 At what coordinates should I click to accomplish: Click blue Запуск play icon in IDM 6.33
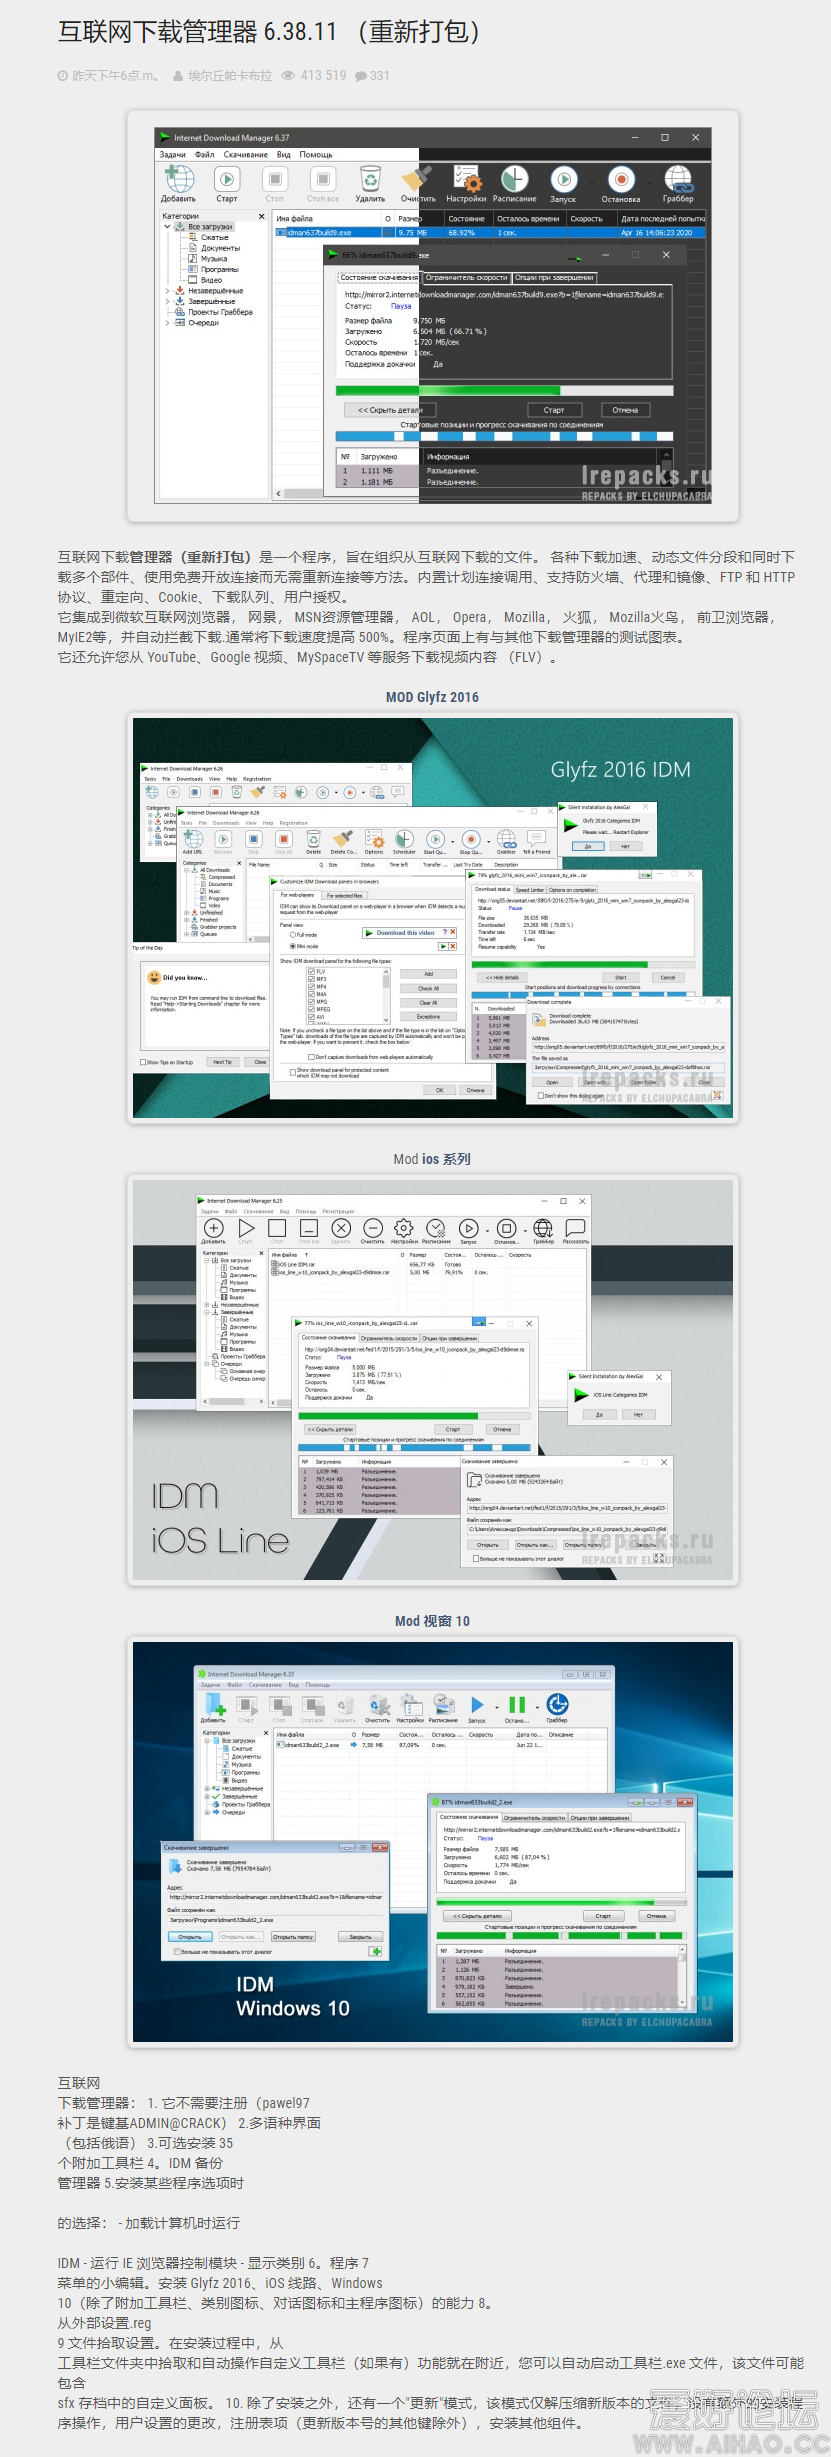coord(477,1704)
